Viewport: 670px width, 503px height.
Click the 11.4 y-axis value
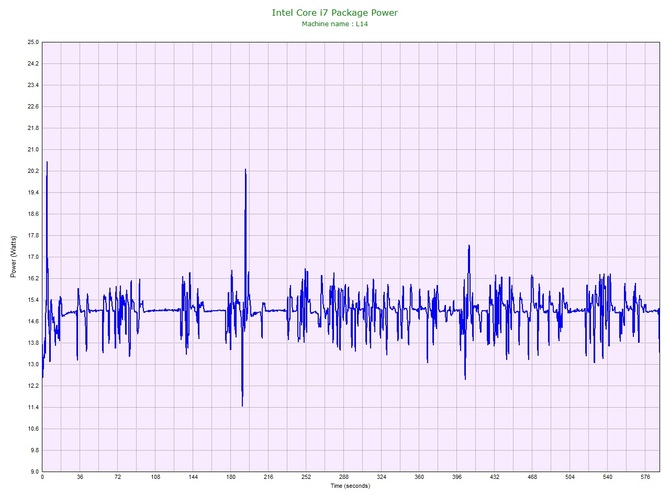[x=33, y=407]
